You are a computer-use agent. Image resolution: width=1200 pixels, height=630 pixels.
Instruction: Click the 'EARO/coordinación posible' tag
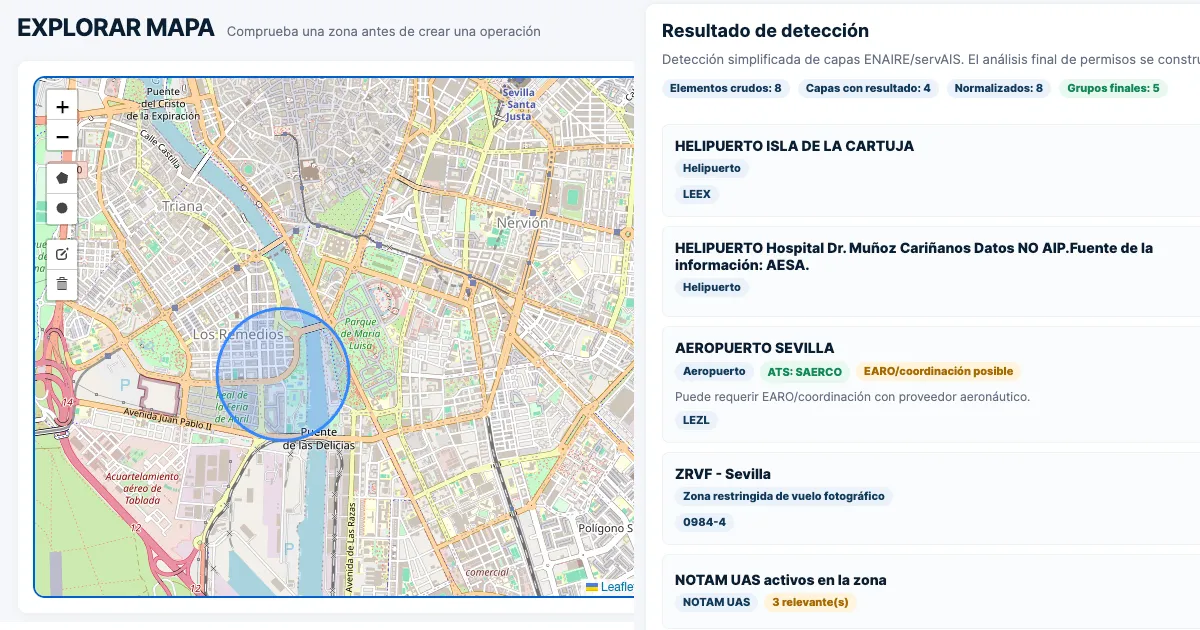938,371
